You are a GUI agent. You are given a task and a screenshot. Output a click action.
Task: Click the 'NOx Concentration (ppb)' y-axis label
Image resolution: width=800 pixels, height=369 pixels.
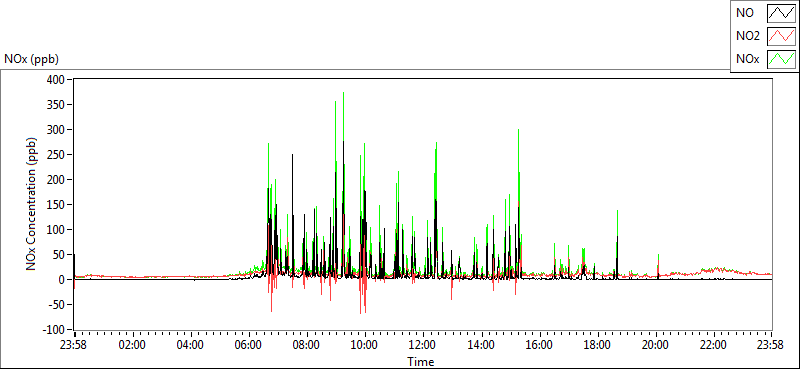pyautogui.click(x=32, y=204)
